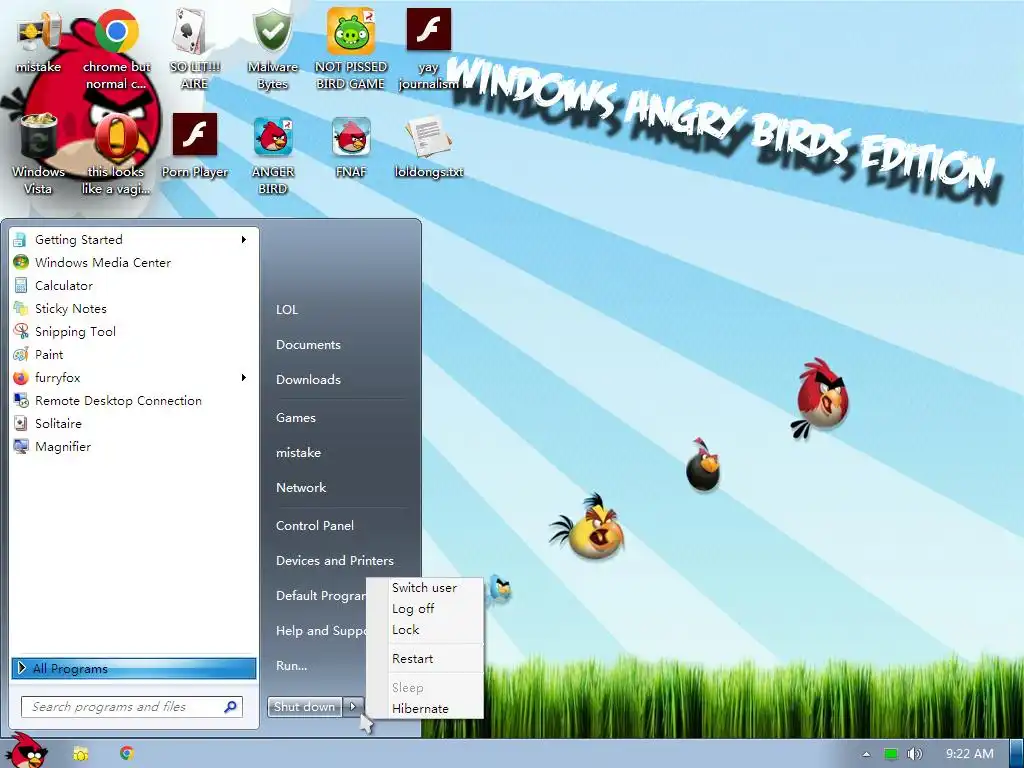1024x768 pixels.
Task: Select Lock from the power menu
Action: point(406,630)
